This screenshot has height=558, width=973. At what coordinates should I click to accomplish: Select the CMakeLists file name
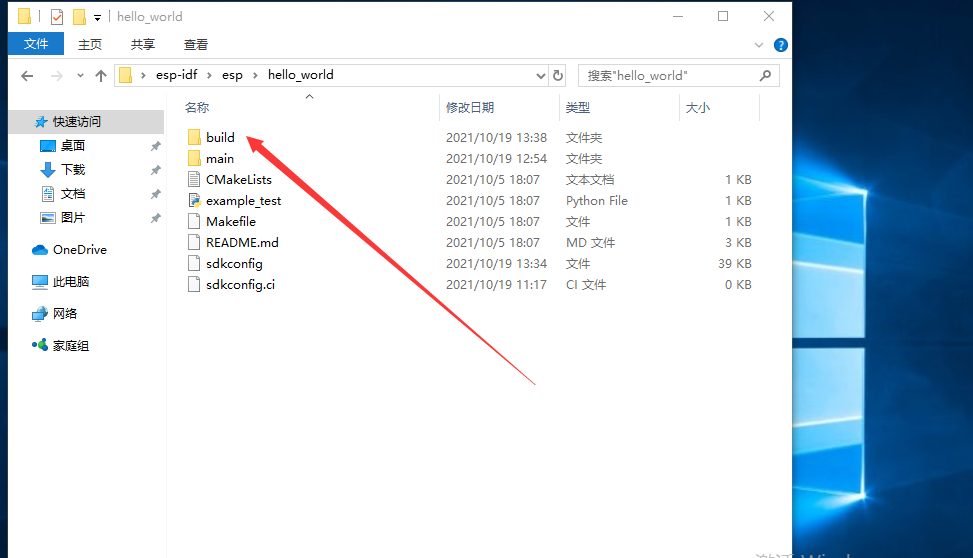[x=239, y=179]
